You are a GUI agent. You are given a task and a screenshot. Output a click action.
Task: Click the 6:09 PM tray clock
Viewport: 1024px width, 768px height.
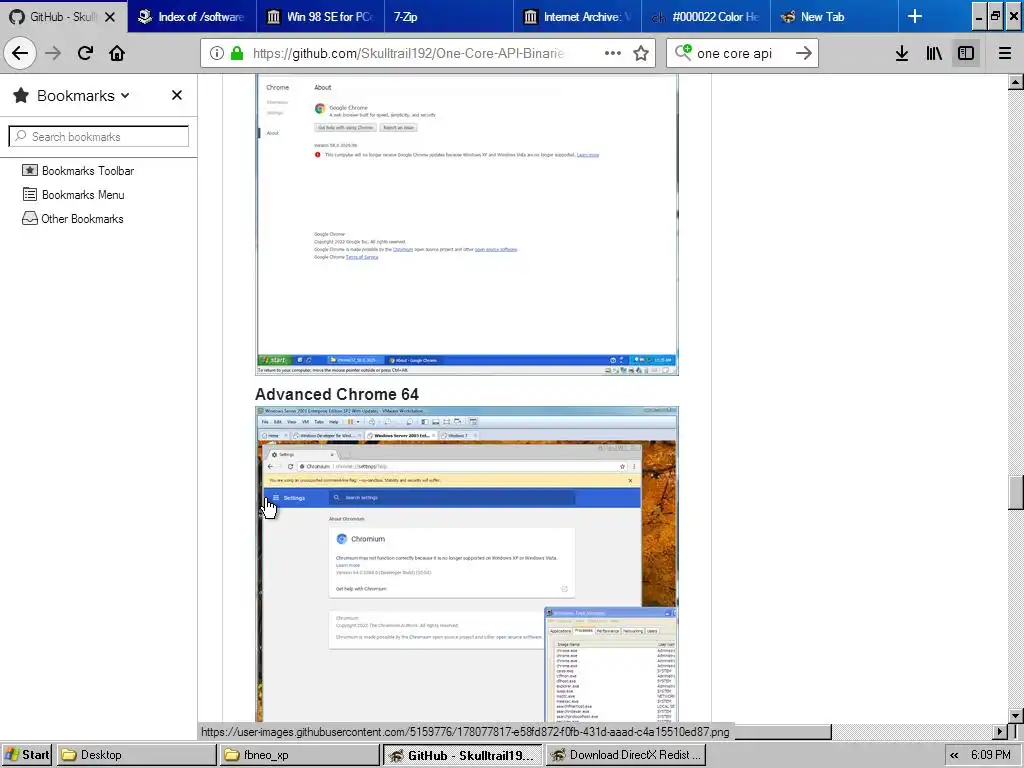pyautogui.click(x=991, y=755)
